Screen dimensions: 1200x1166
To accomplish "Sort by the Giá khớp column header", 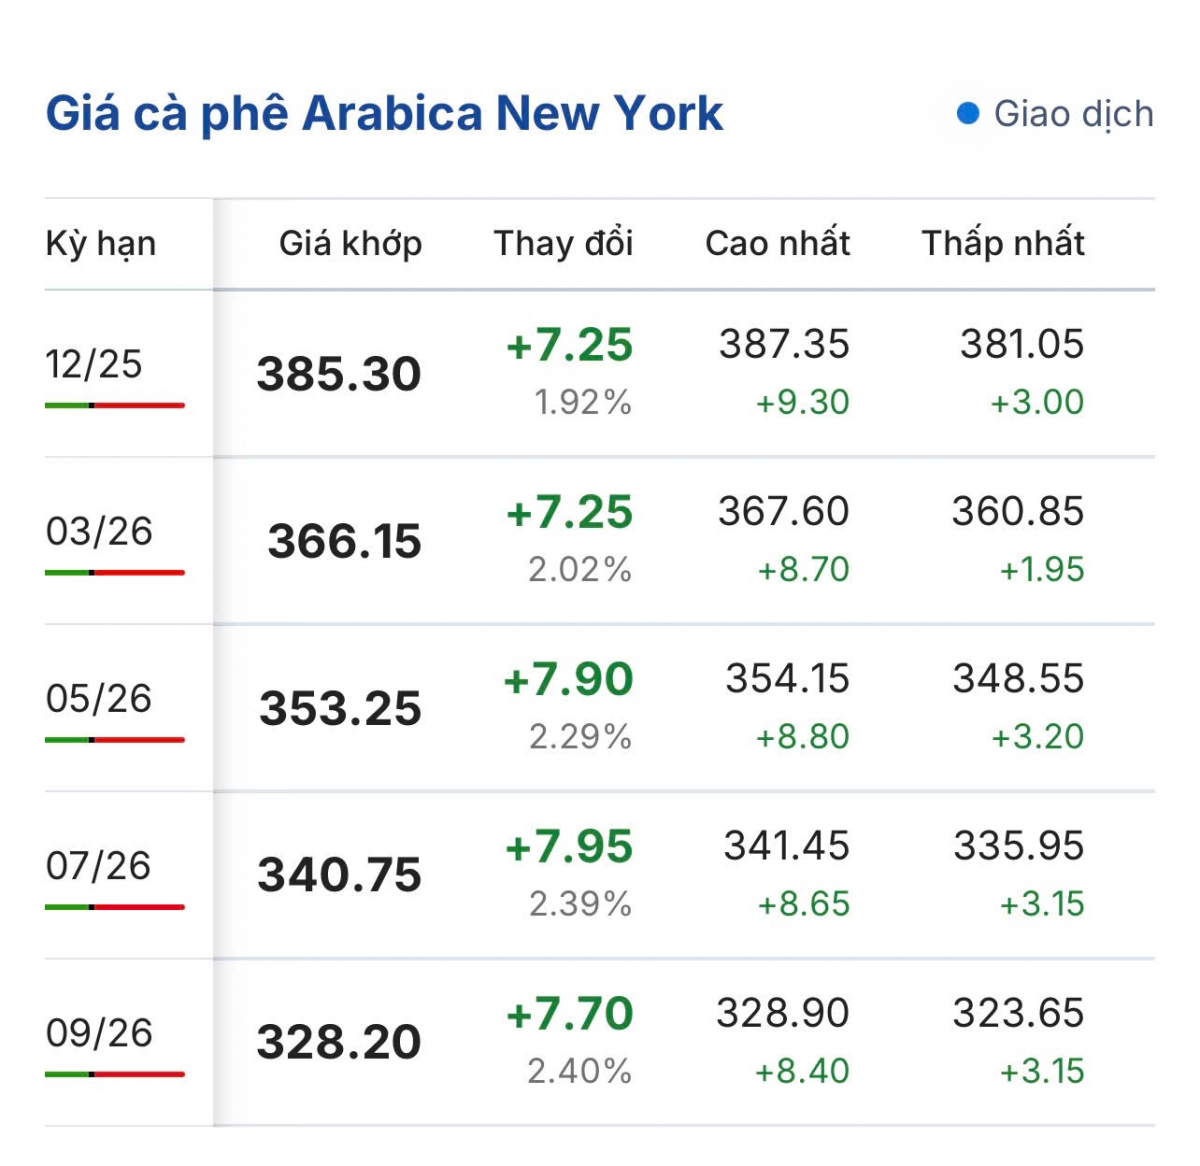I will [x=350, y=243].
